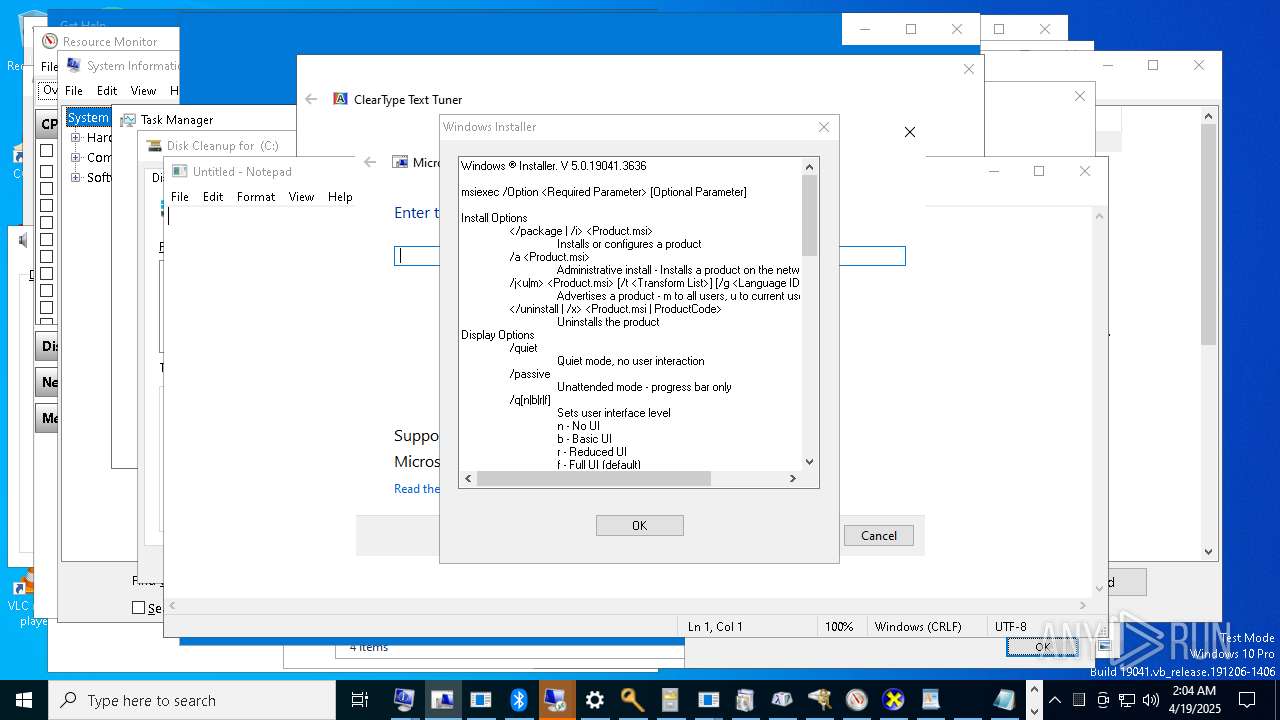This screenshot has height=720, width=1280.
Task: Click OK in the Windows Installer dialog
Action: tap(639, 525)
